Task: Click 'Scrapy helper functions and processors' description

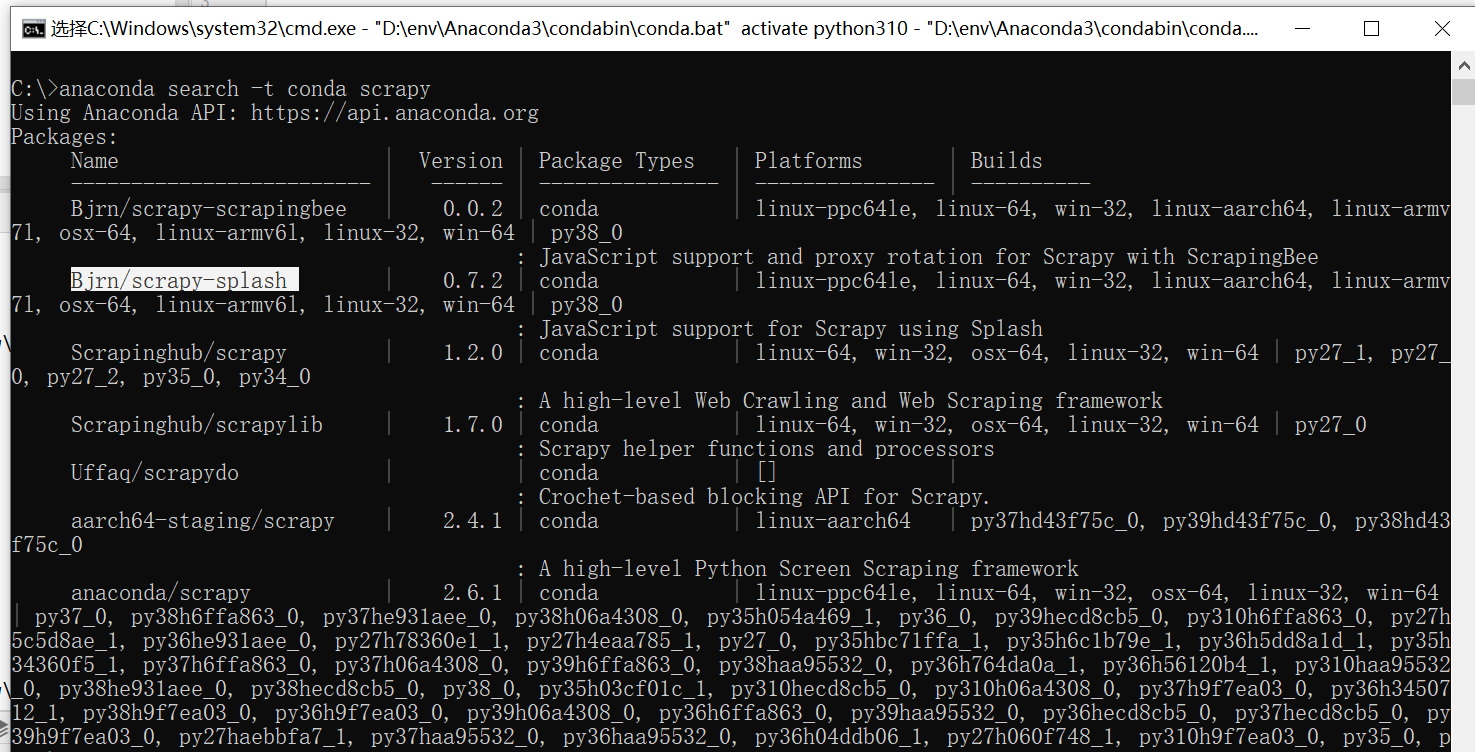Action: 766,449
